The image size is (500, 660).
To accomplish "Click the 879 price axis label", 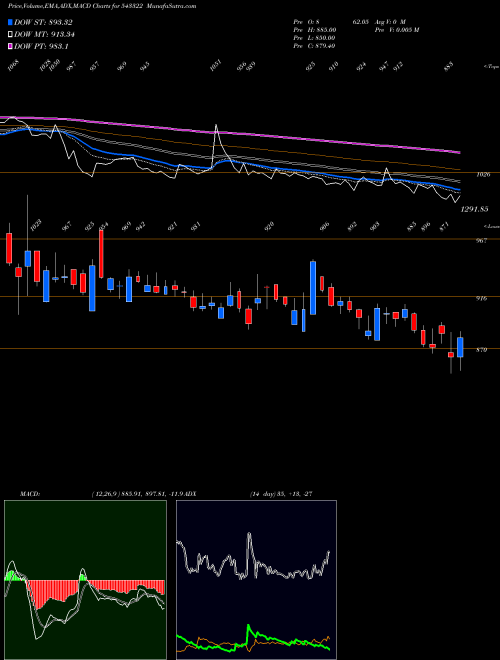I will tap(481, 350).
